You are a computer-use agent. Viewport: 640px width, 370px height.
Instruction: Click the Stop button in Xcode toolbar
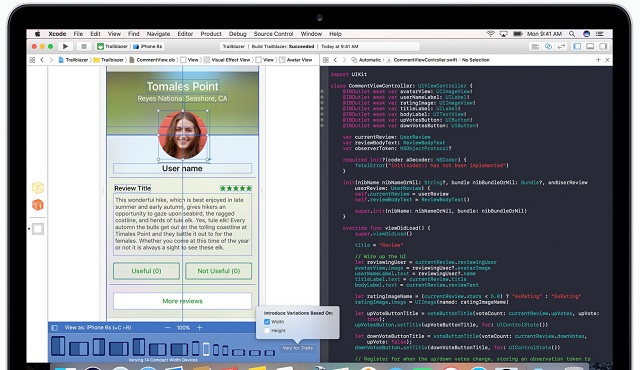tap(84, 47)
